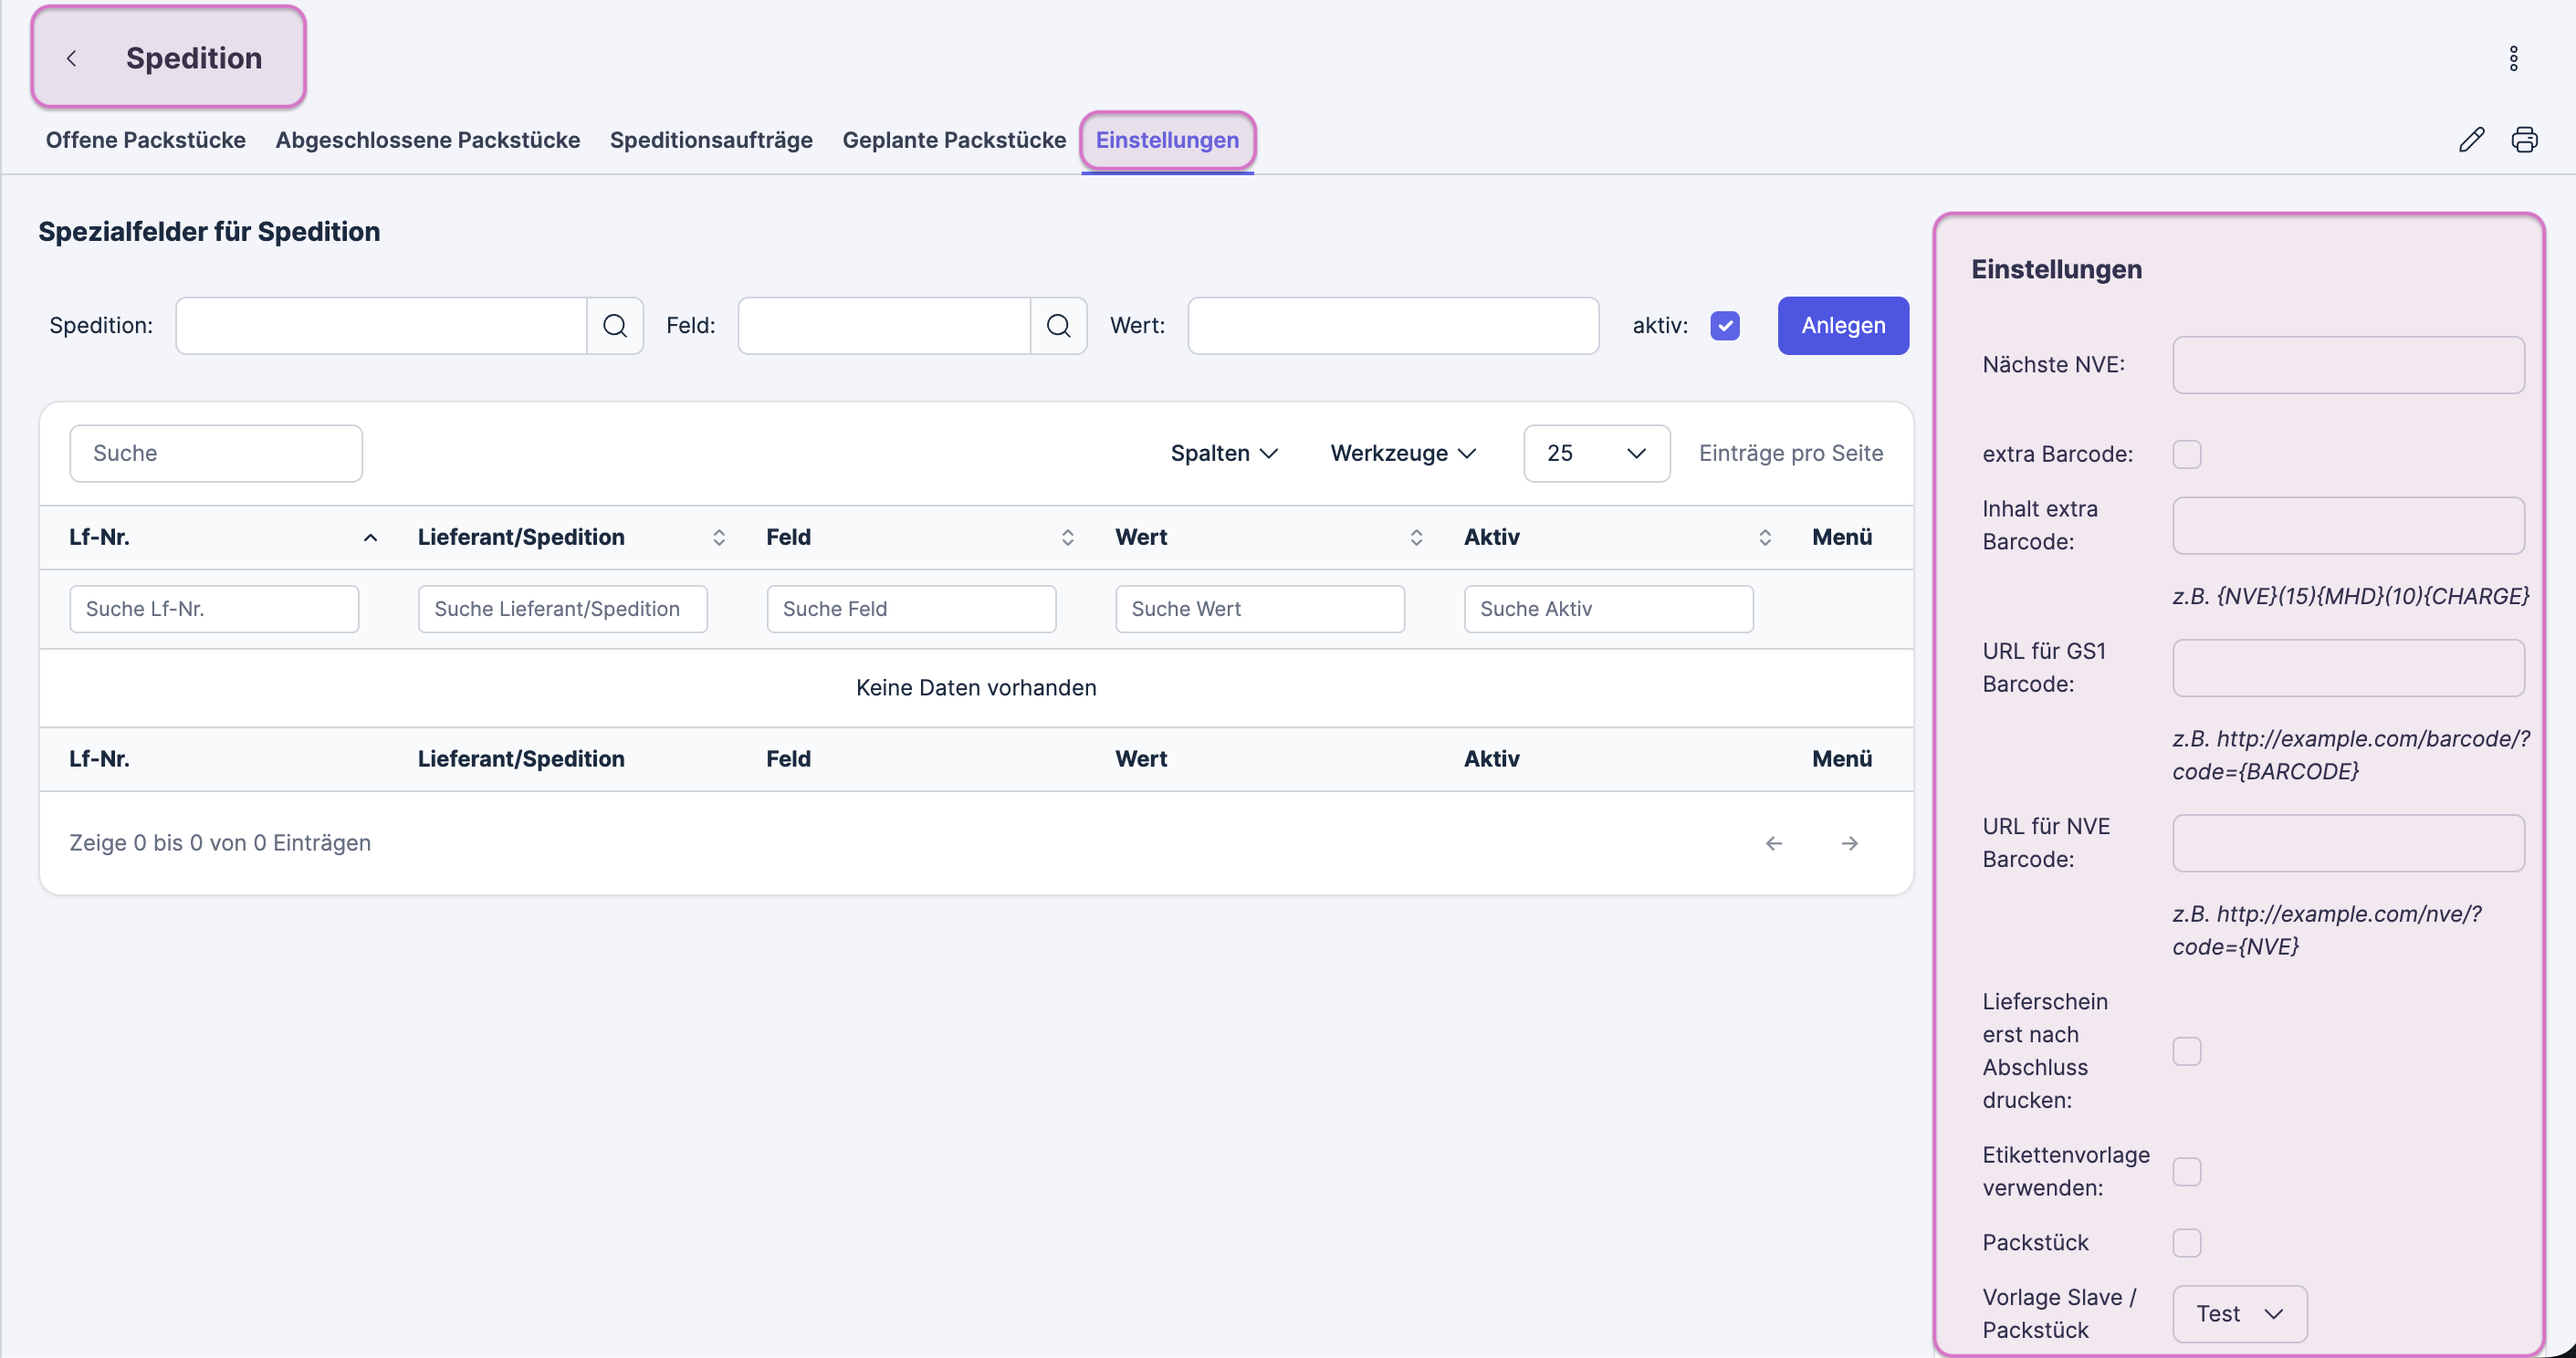Image resolution: width=2576 pixels, height=1358 pixels.
Task: Switch to Offene Packstücke tab
Action: tap(145, 140)
